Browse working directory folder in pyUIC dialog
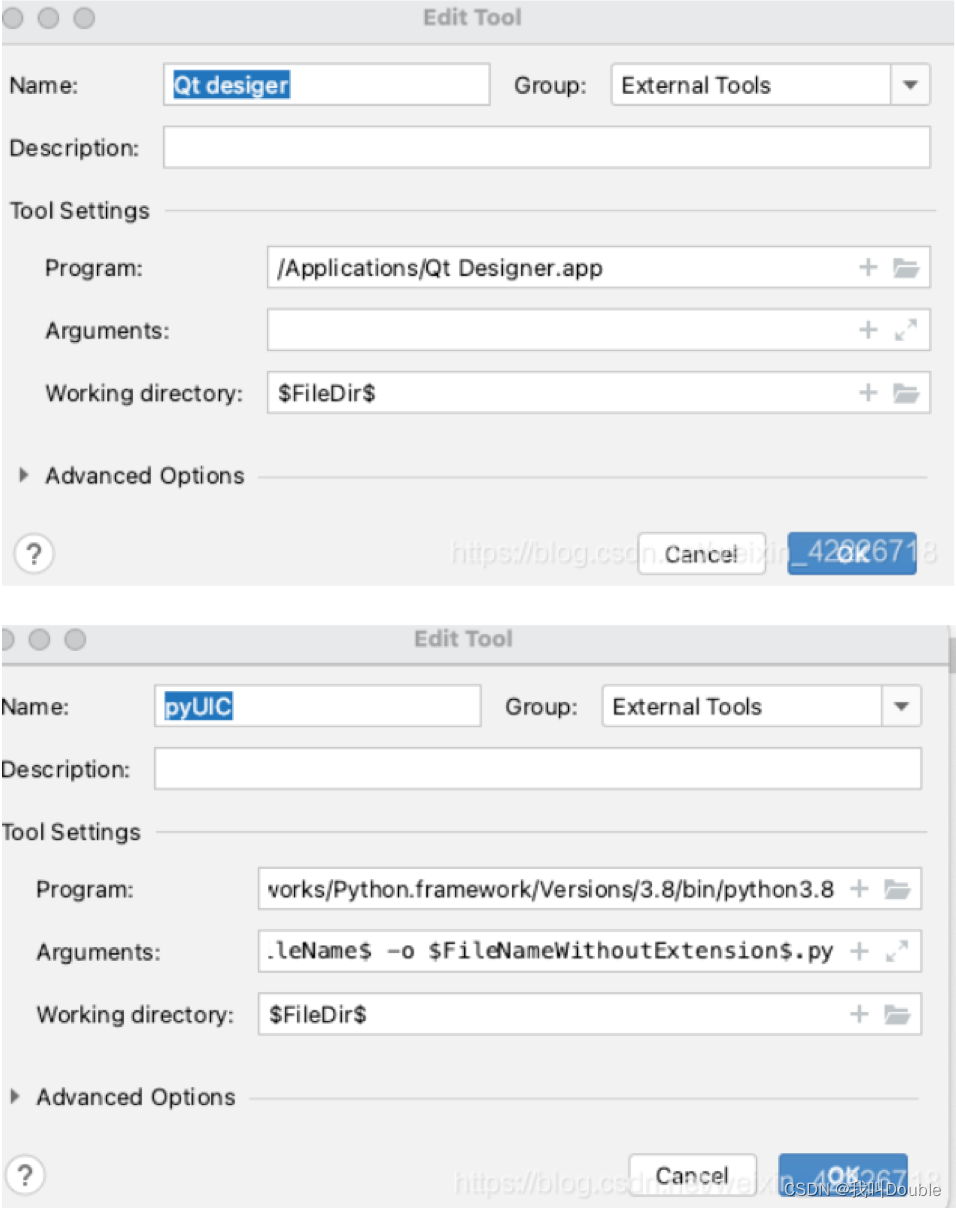Image resolution: width=956 pixels, height=1208 pixels. pyautogui.click(x=897, y=1015)
